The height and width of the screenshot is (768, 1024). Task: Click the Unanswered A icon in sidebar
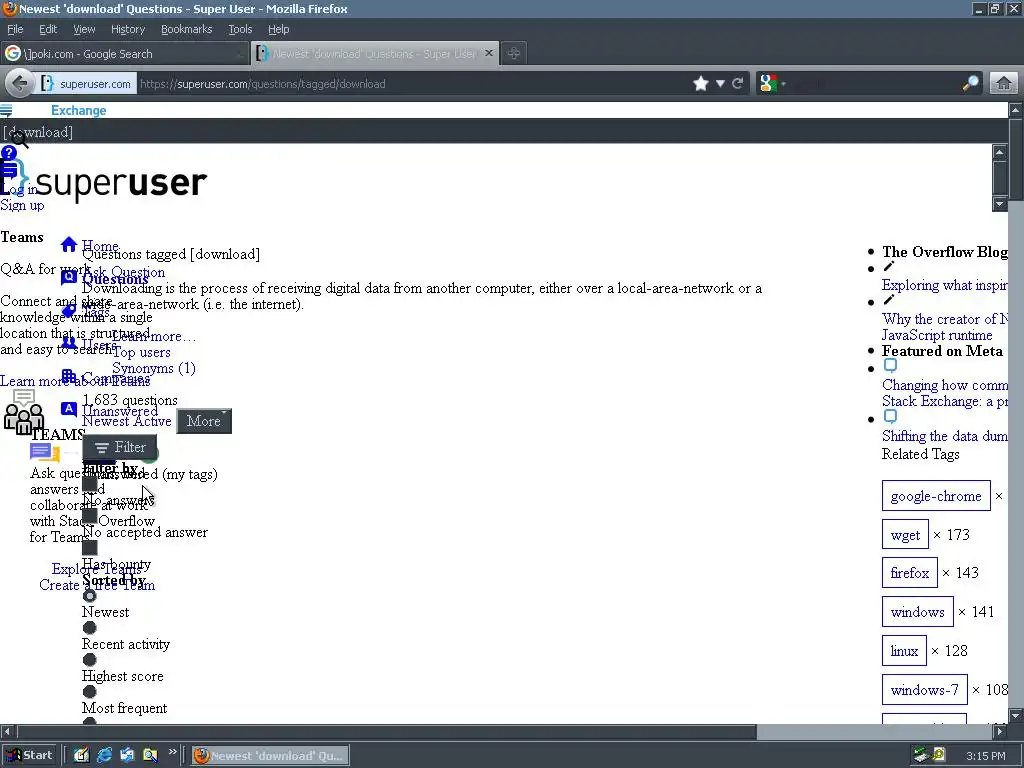pos(69,409)
